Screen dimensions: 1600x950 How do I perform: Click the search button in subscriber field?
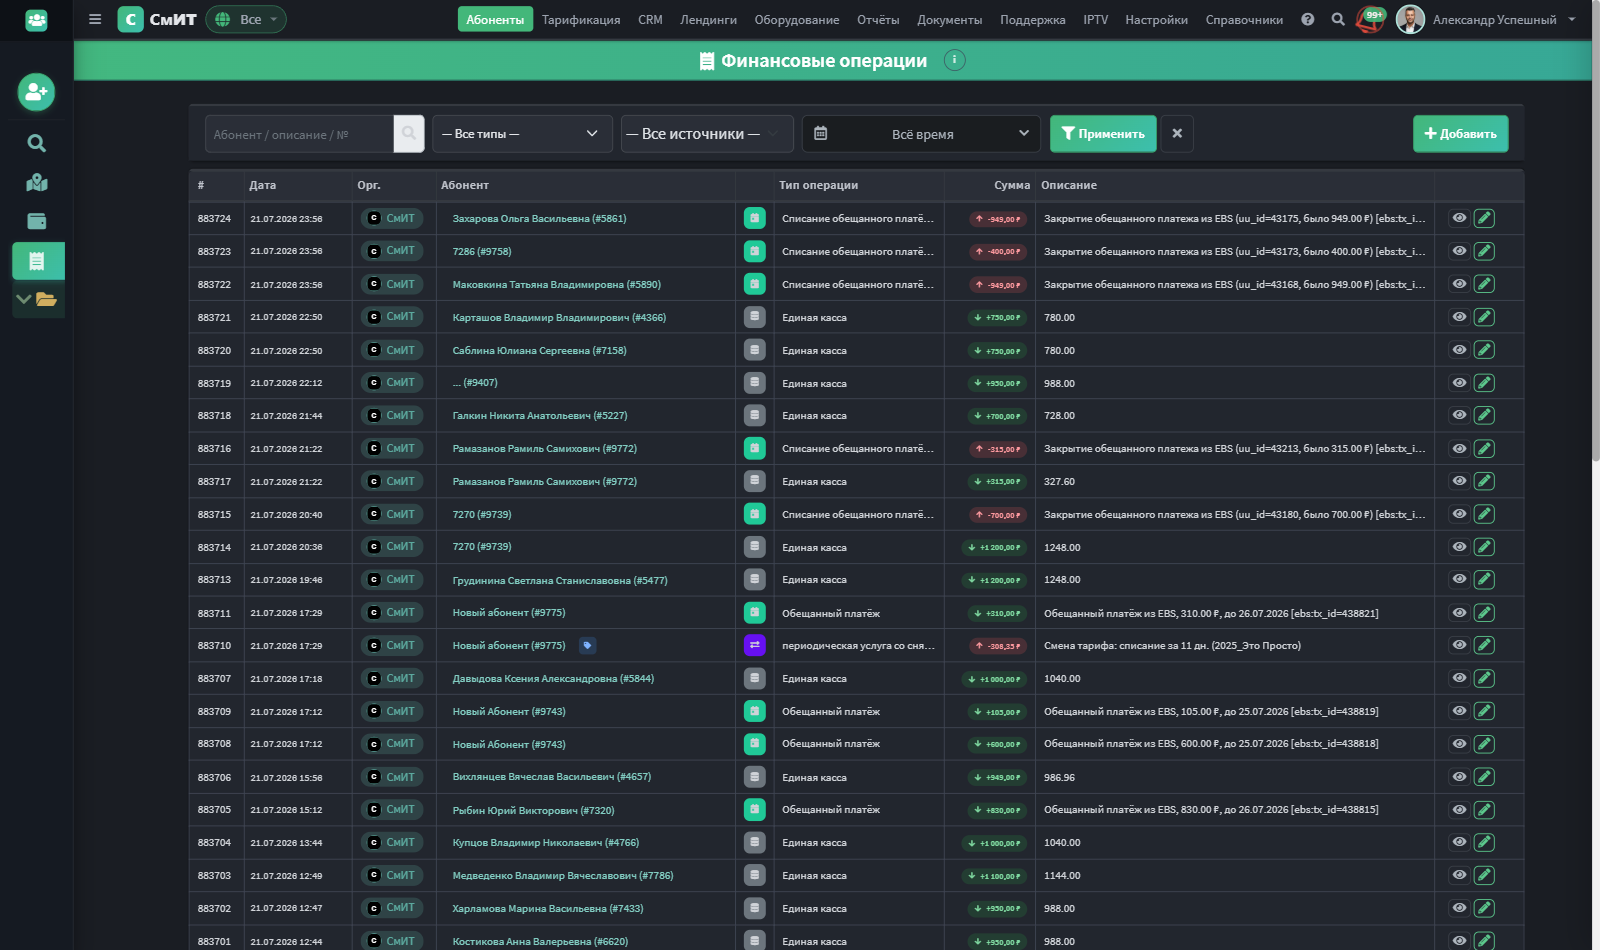coord(409,133)
